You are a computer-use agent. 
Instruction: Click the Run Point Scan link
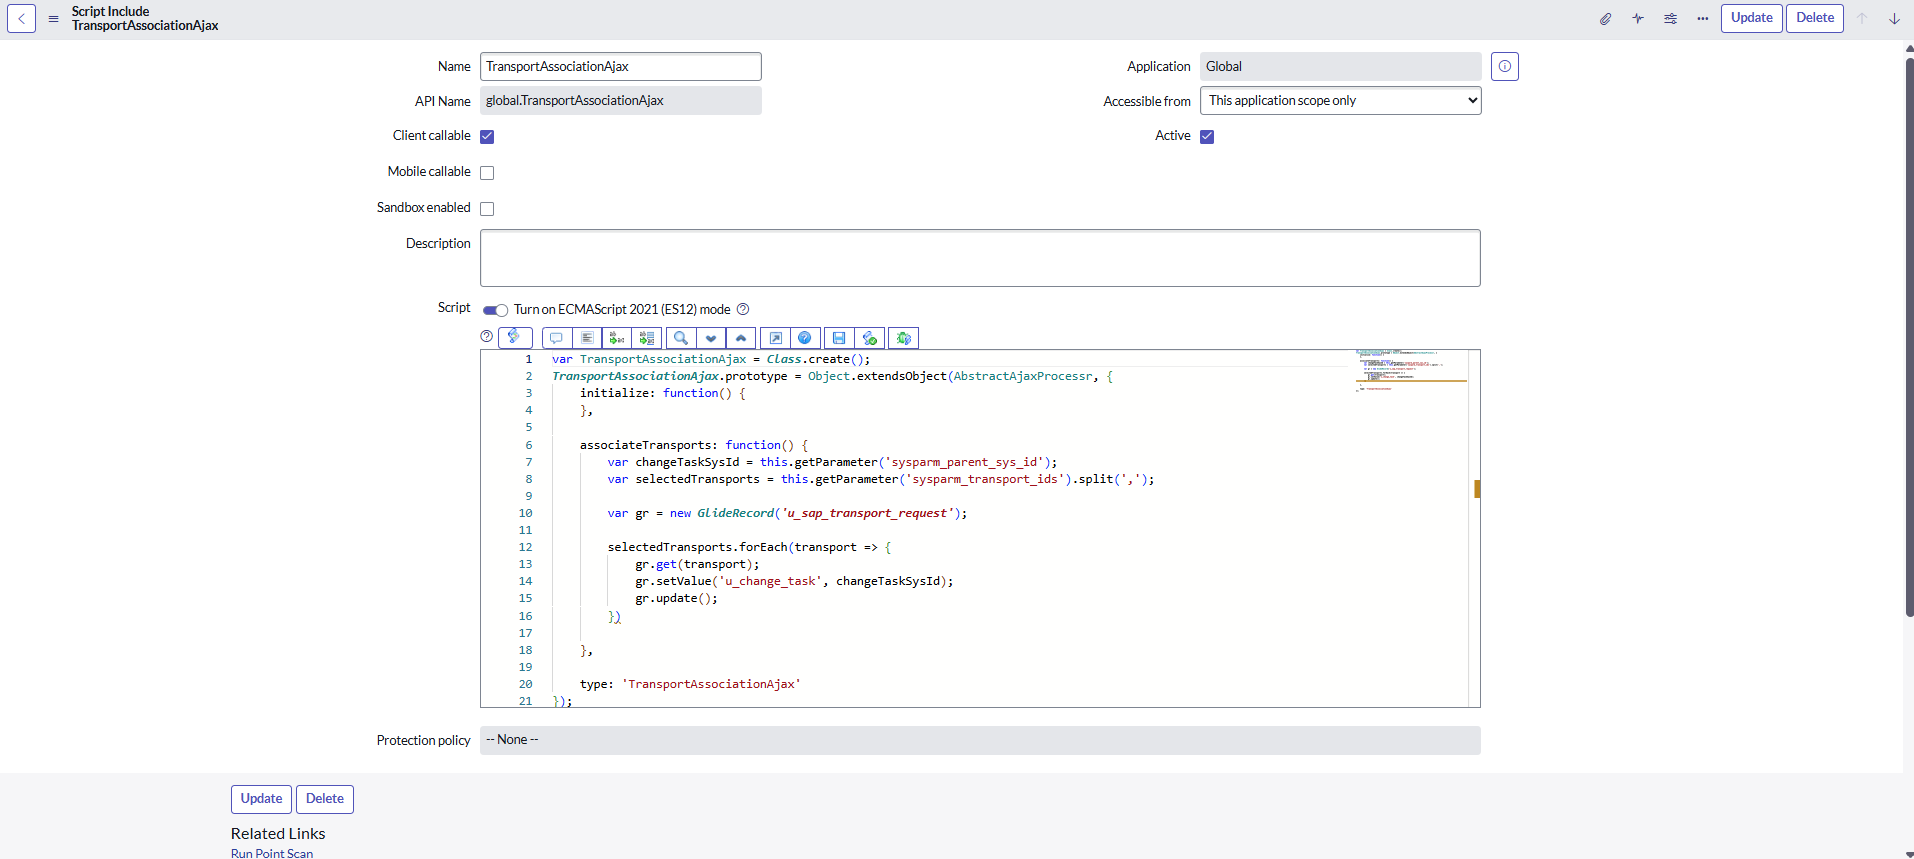[x=272, y=853]
